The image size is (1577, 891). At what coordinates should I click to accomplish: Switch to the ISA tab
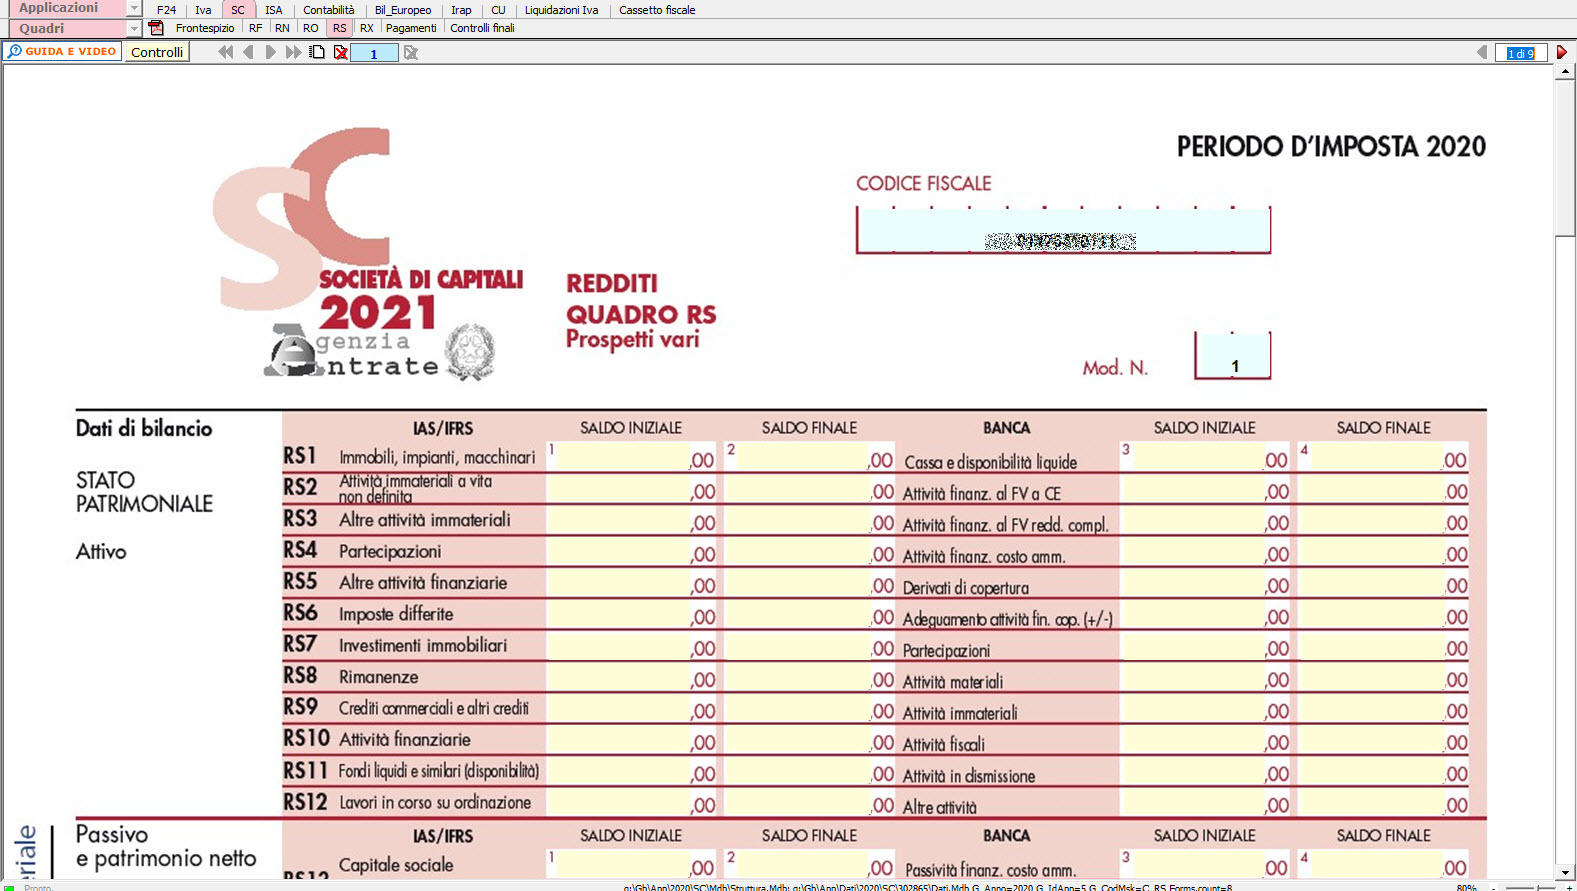(x=273, y=10)
